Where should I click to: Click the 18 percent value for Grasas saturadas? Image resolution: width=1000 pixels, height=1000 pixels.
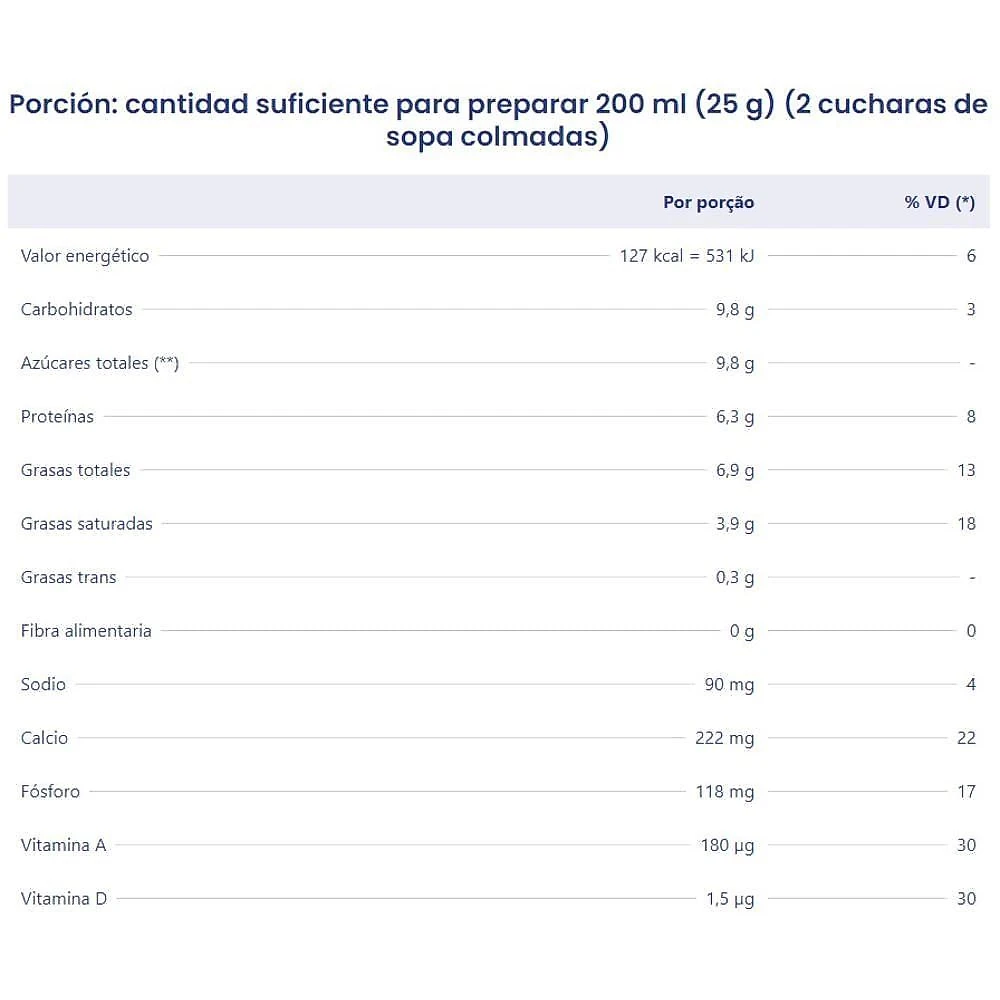pyautogui.click(x=966, y=524)
